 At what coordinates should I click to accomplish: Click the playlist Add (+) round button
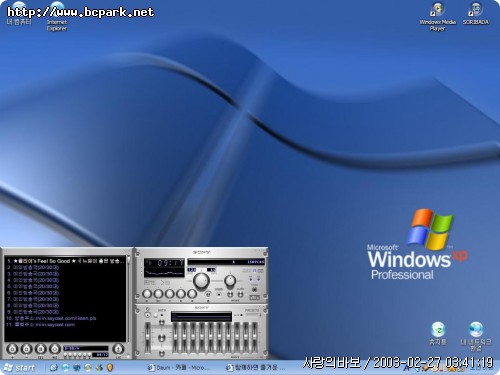coord(12,349)
